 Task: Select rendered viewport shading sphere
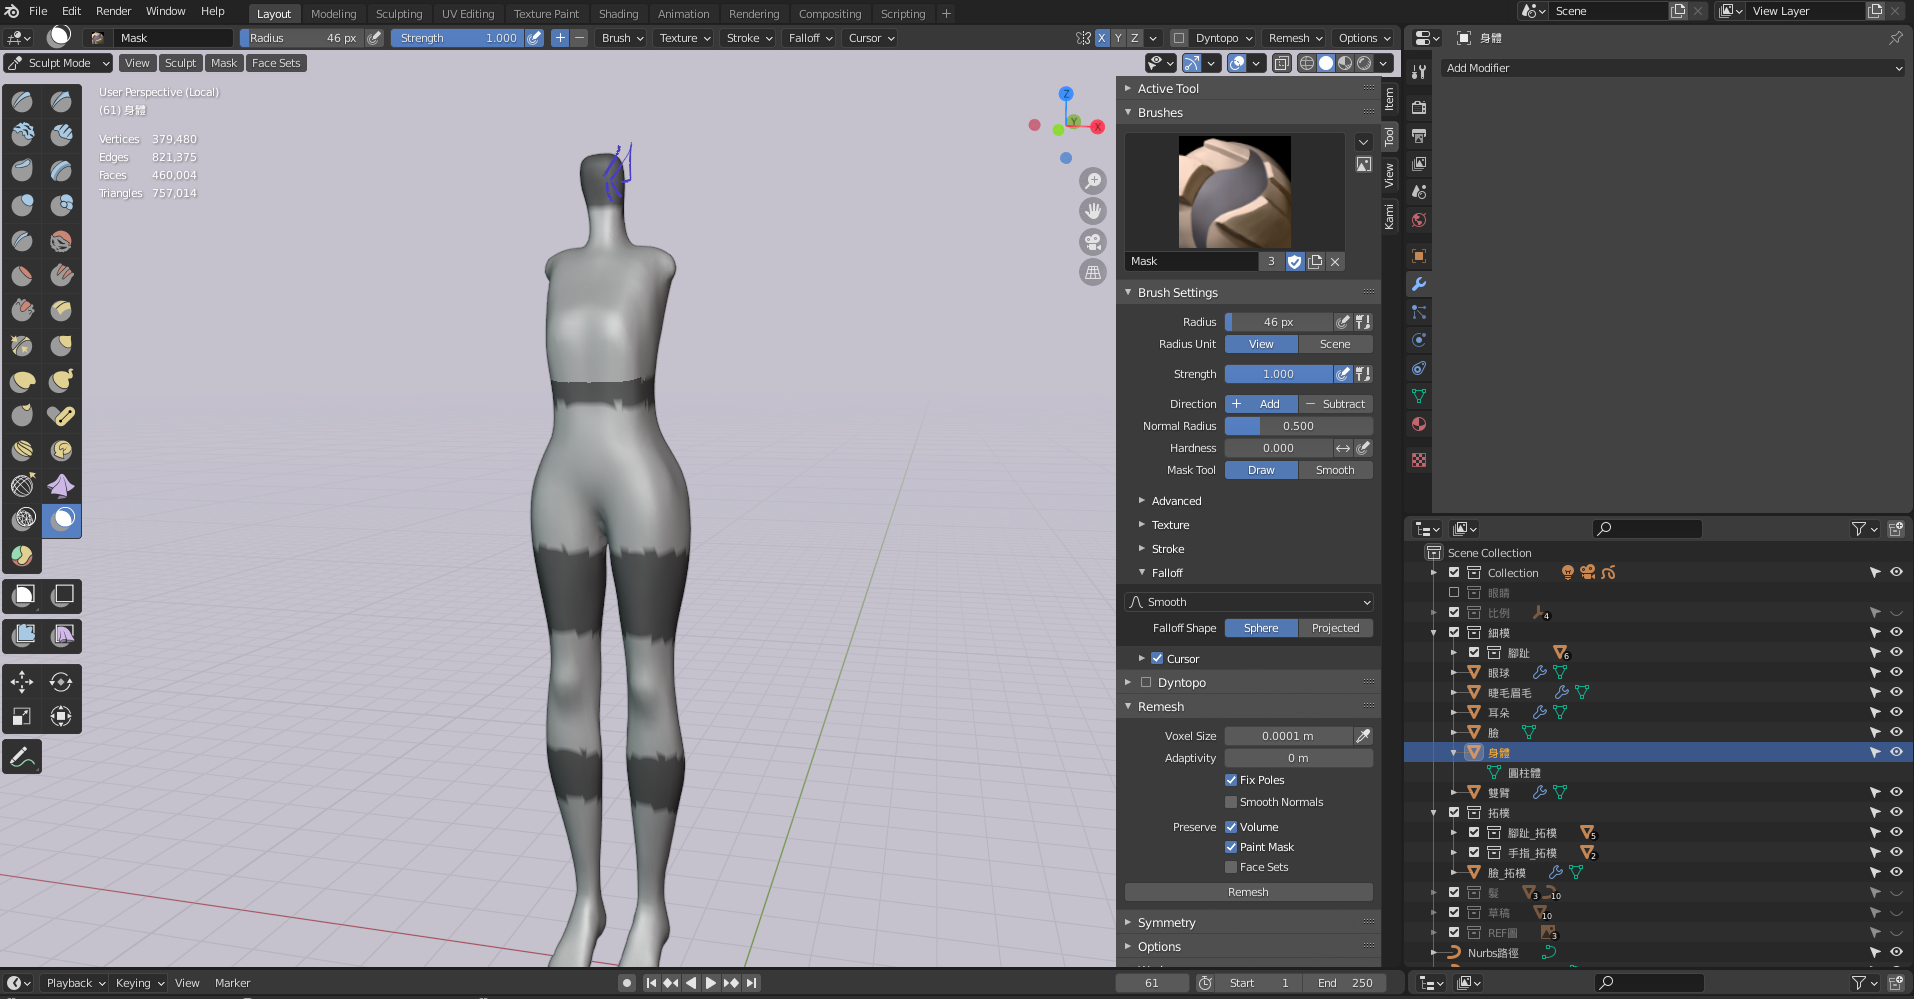point(1364,63)
